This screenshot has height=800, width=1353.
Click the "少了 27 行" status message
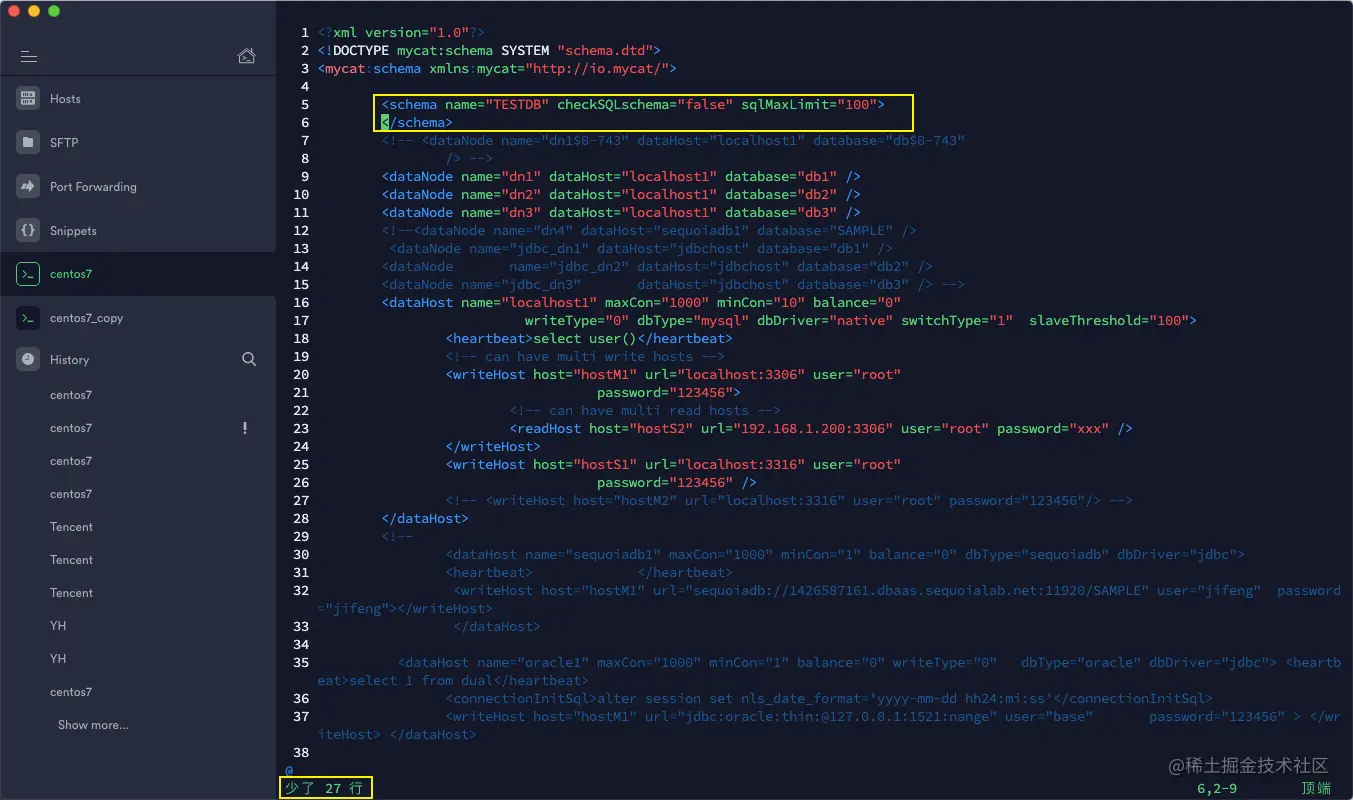(326, 789)
